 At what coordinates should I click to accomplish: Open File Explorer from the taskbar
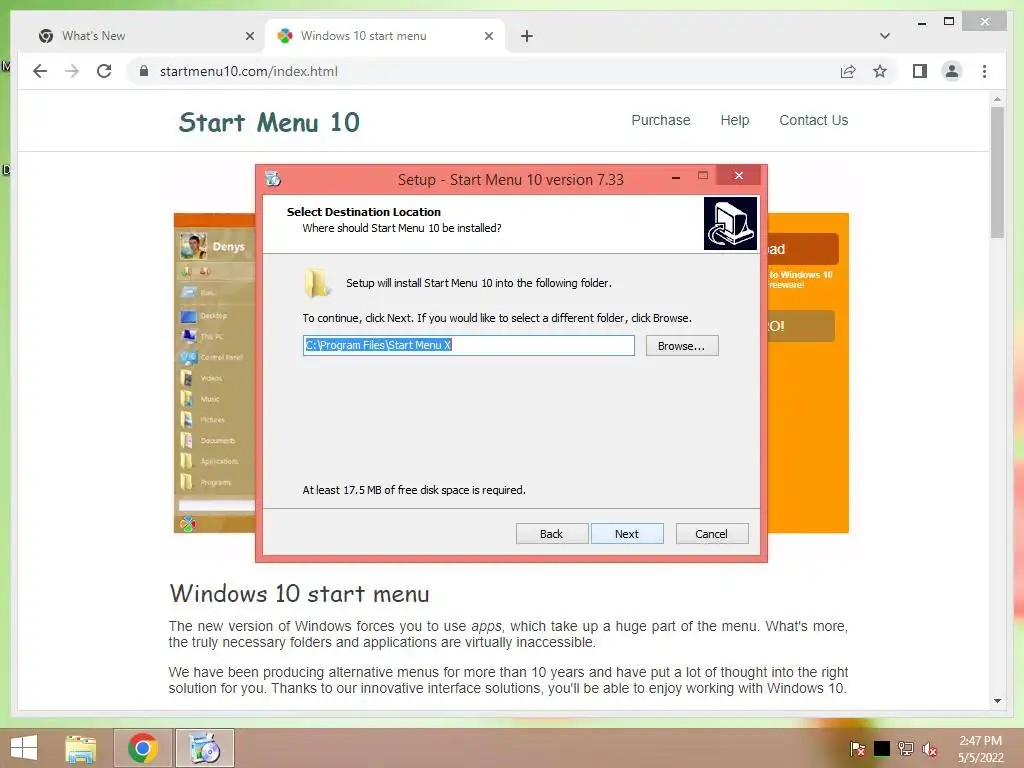pyautogui.click(x=80, y=748)
